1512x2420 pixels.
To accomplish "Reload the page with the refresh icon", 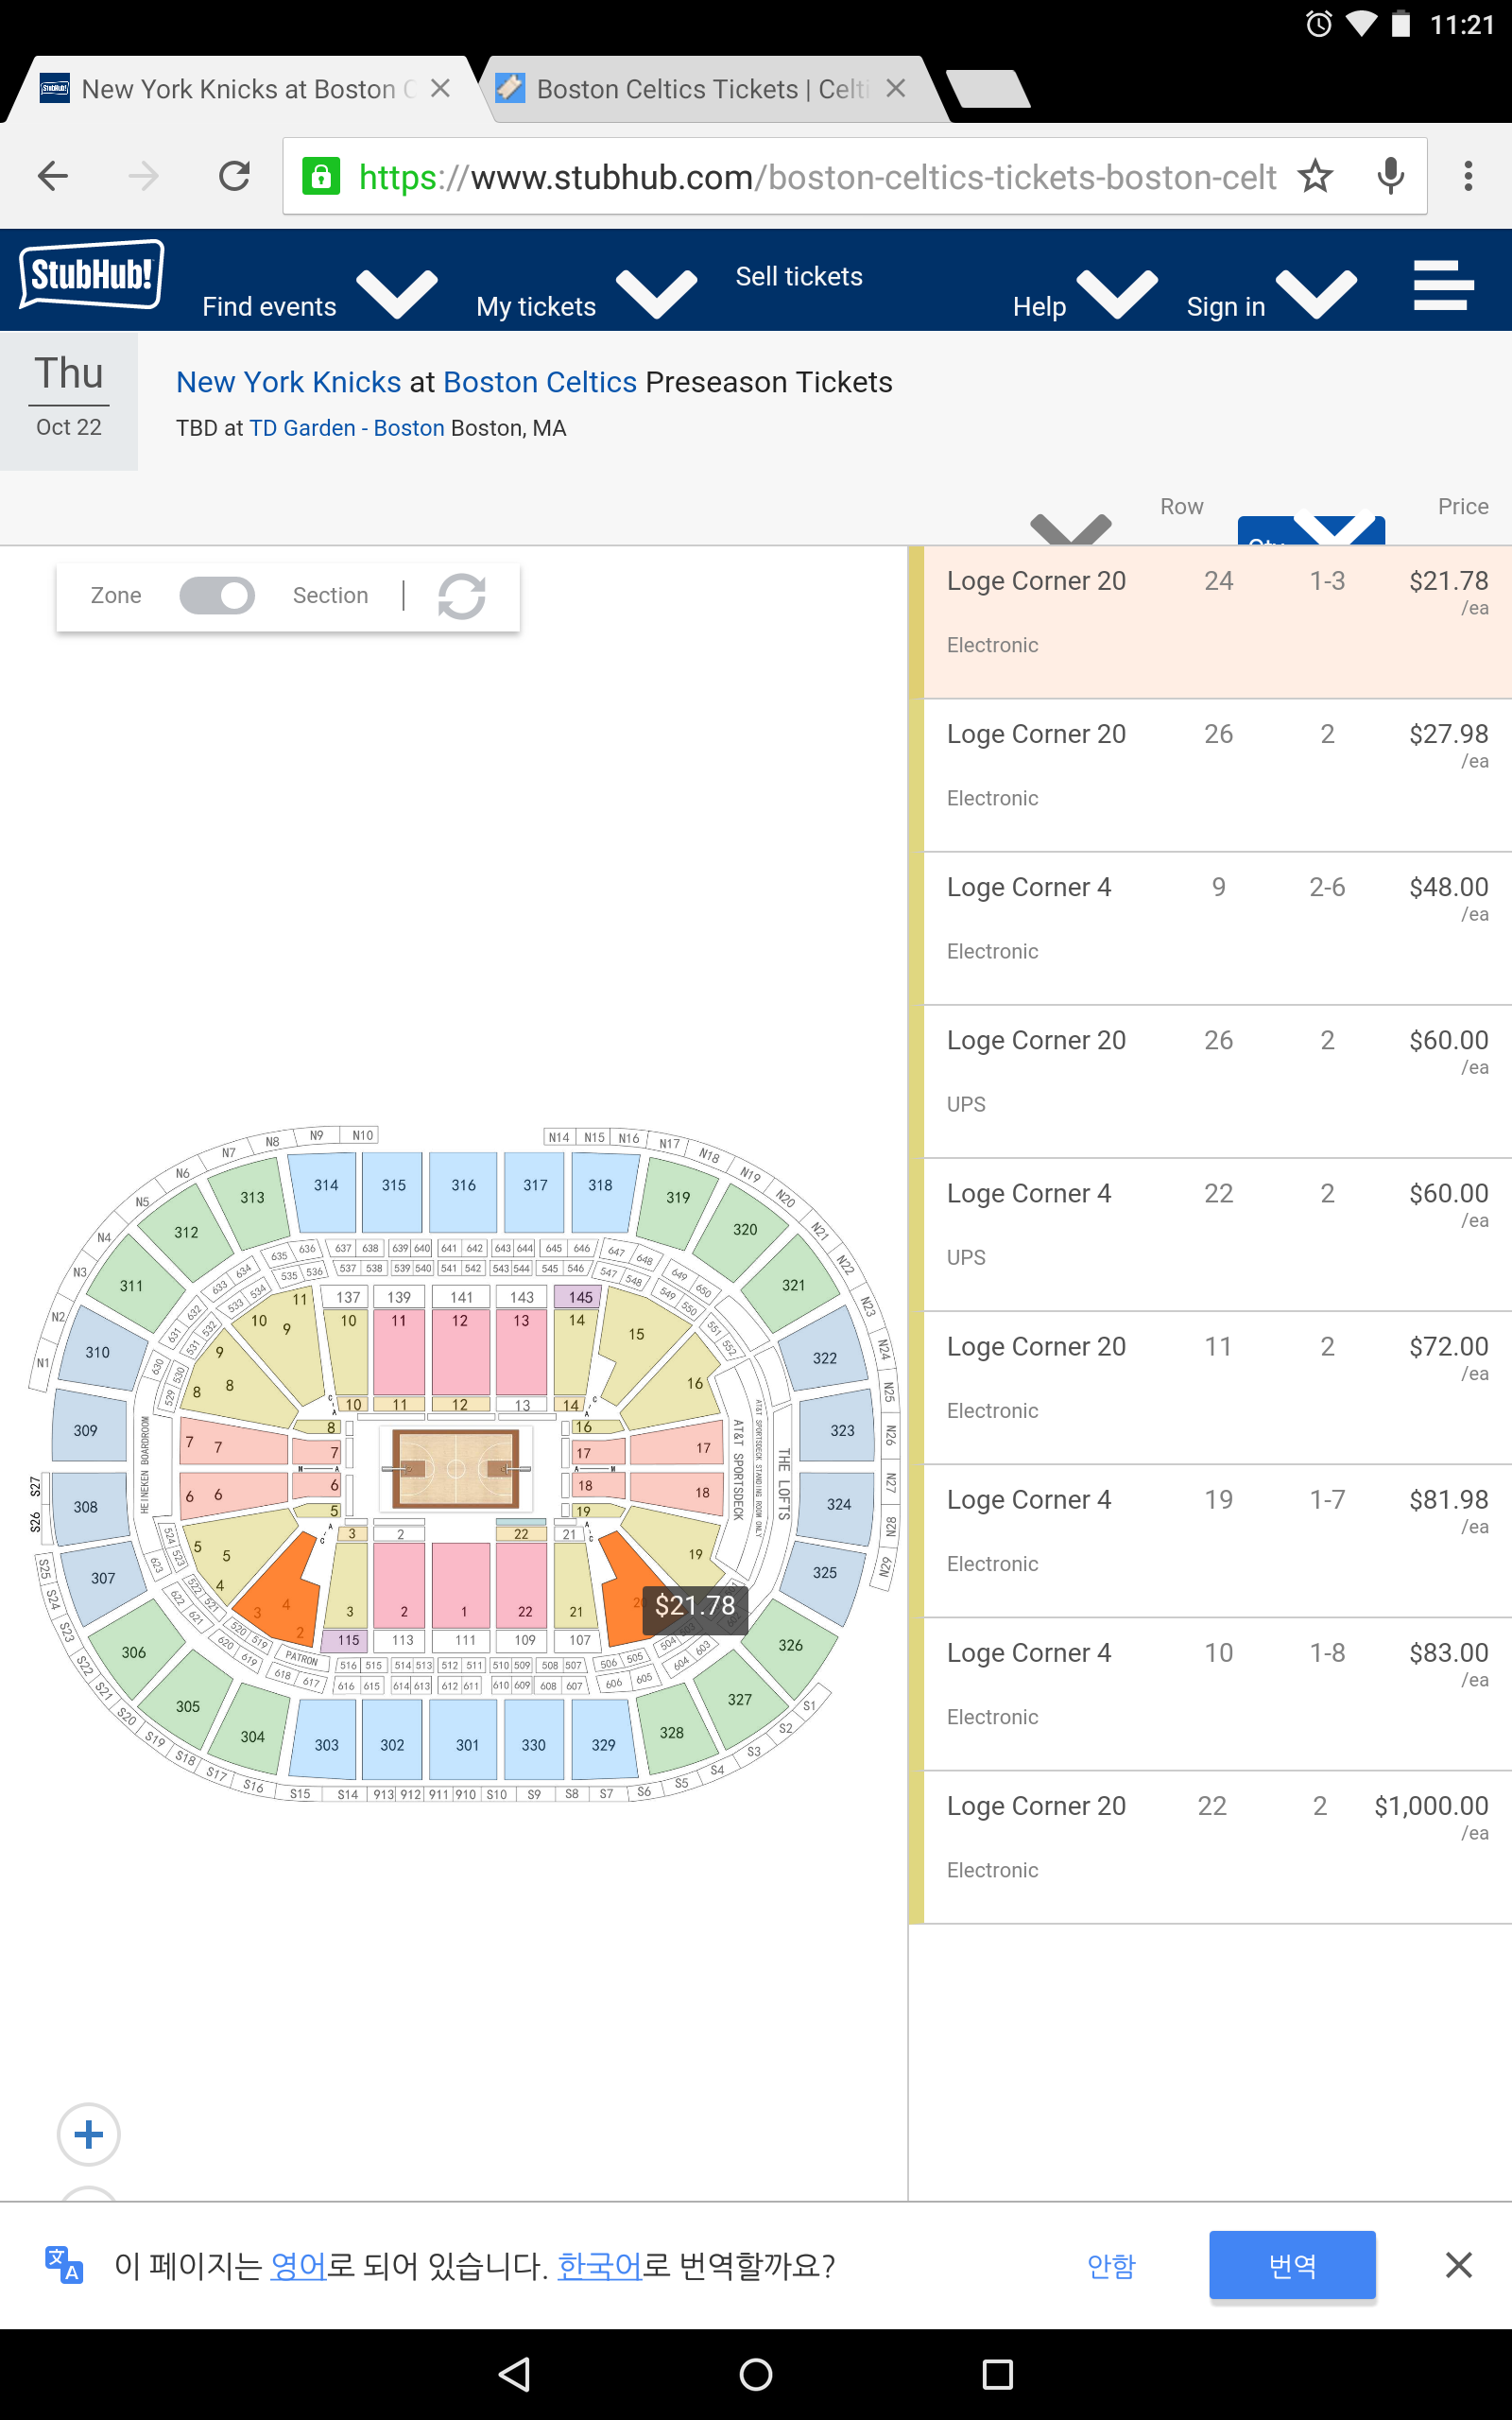I will tap(235, 177).
